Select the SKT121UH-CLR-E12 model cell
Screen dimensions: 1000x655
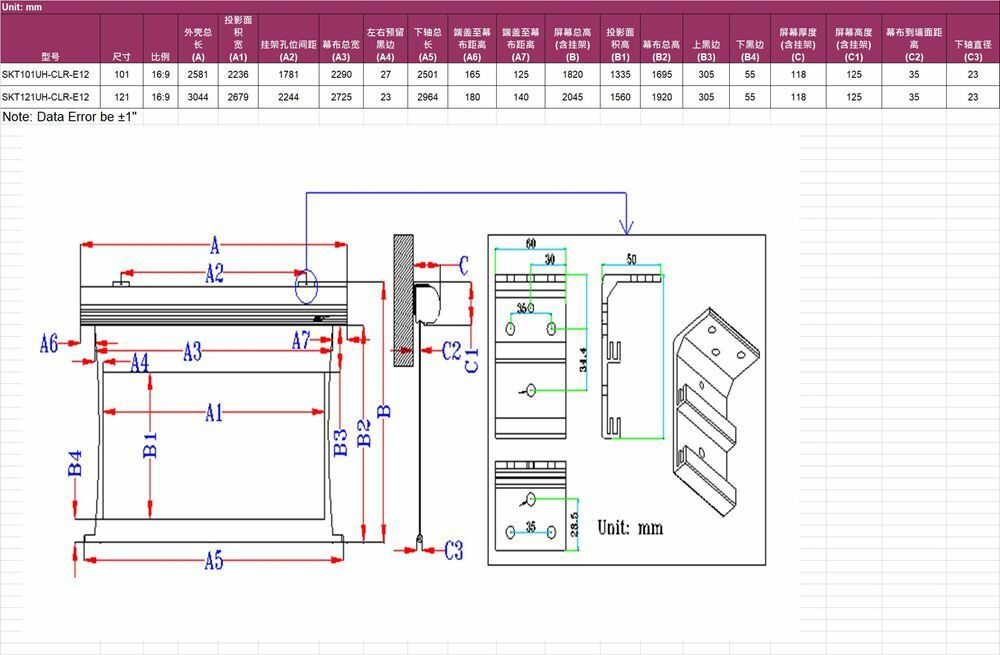[x=50, y=97]
